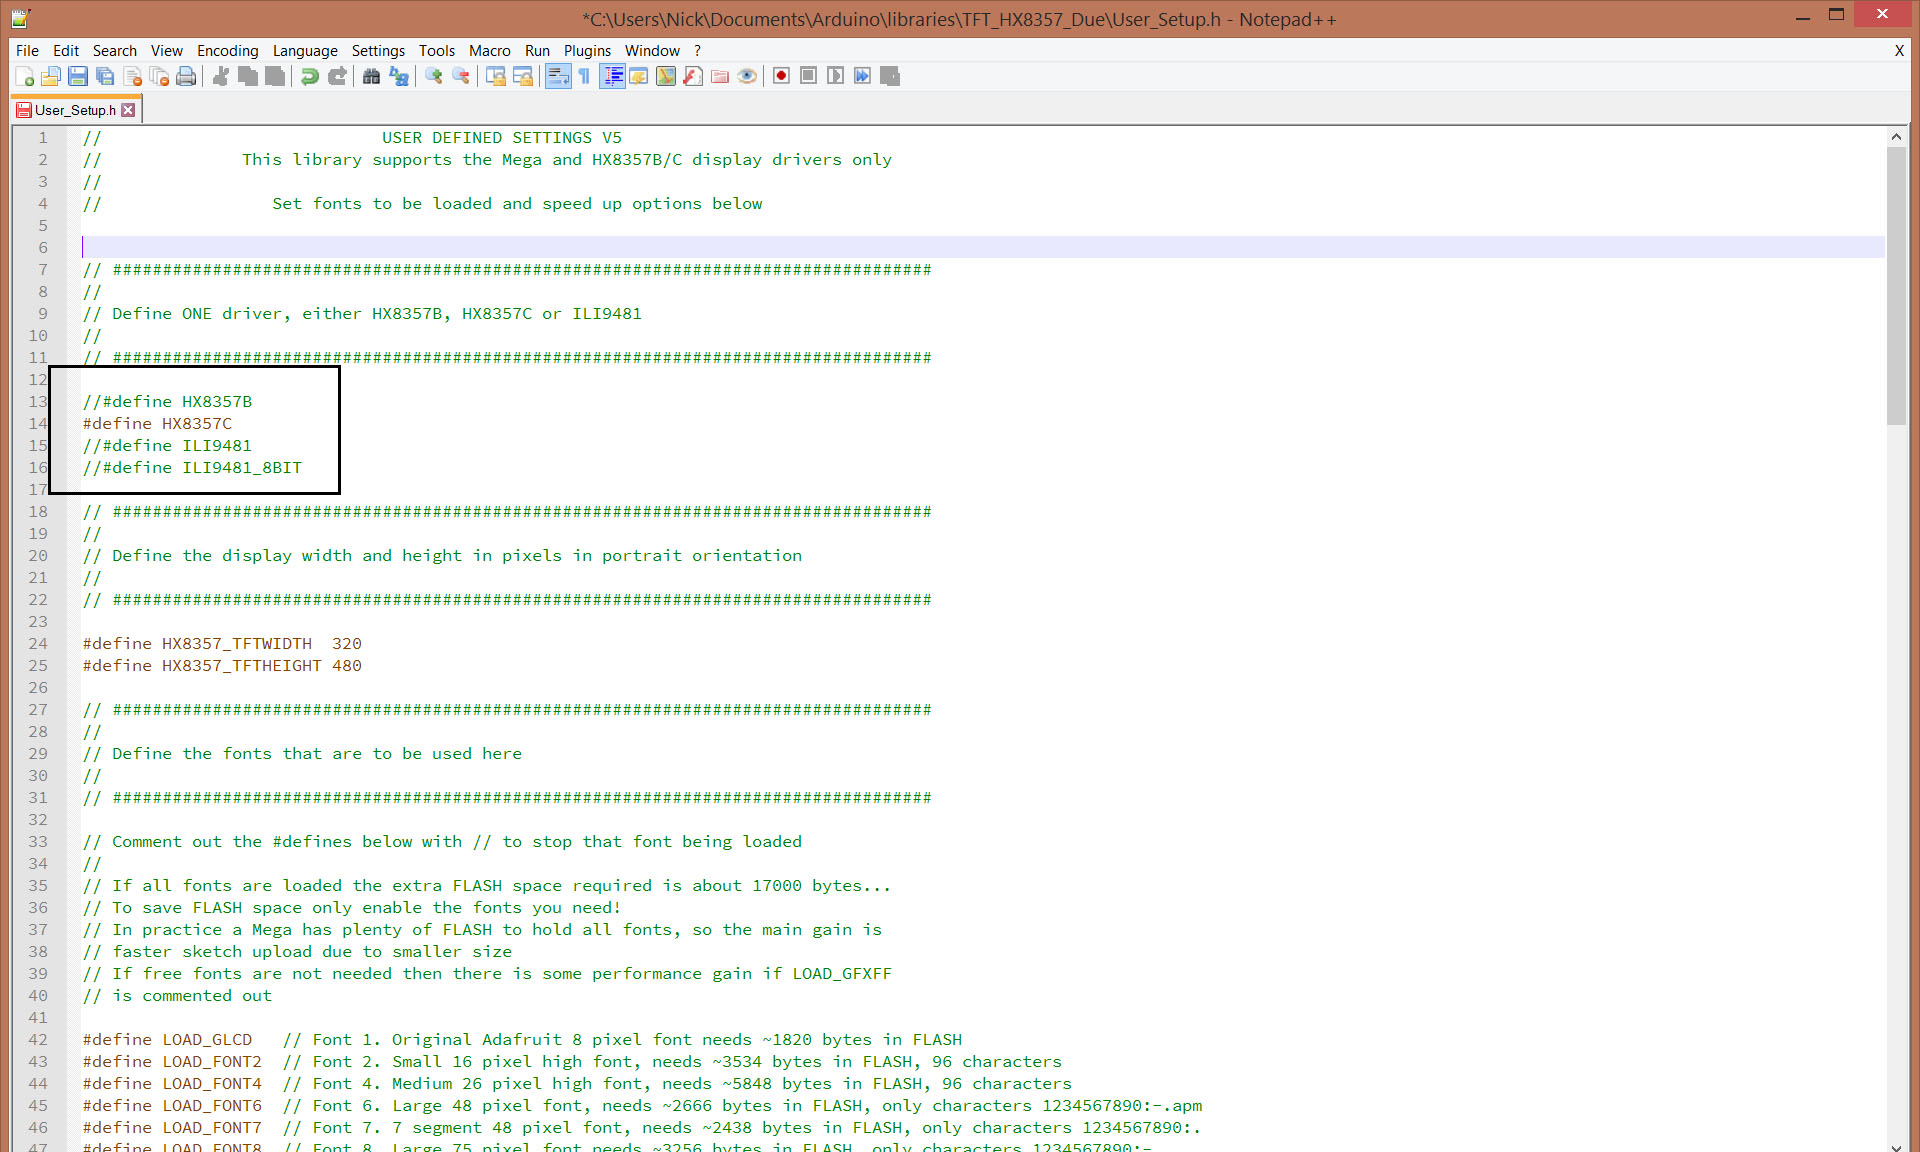Open the Encoding menu
The width and height of the screenshot is (1920, 1152).
pos(227,51)
